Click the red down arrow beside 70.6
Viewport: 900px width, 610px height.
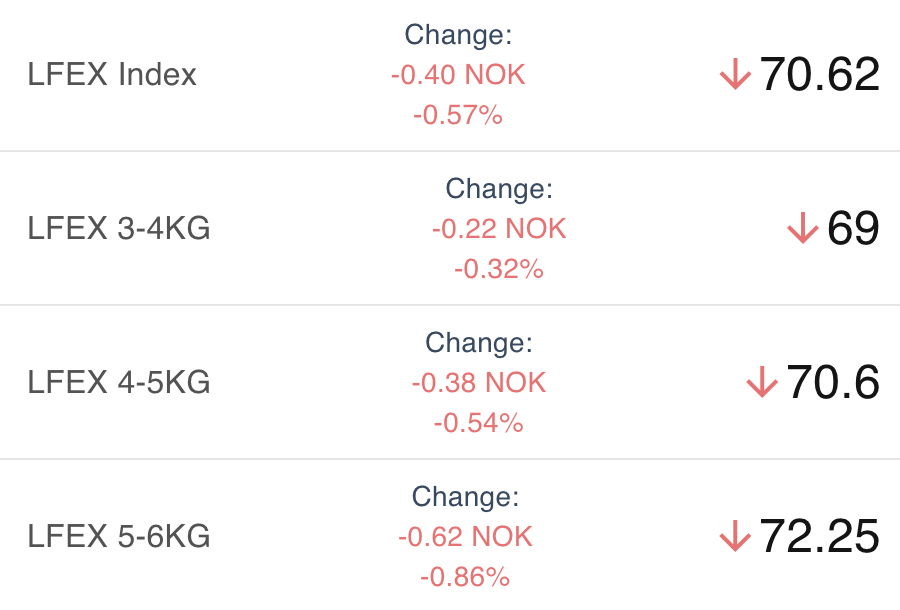(x=762, y=383)
